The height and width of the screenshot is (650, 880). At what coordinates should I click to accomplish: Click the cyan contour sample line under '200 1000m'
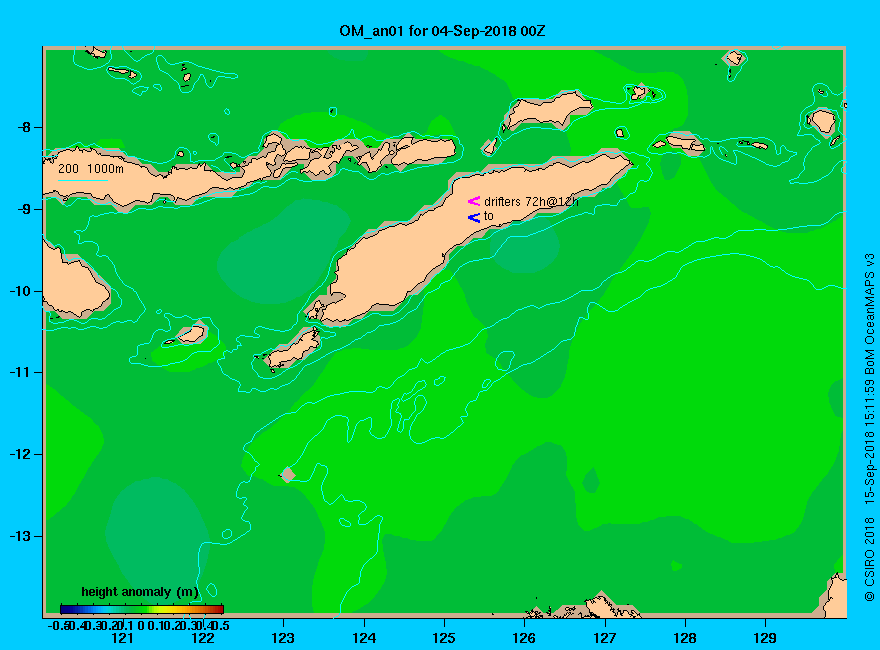[82, 180]
